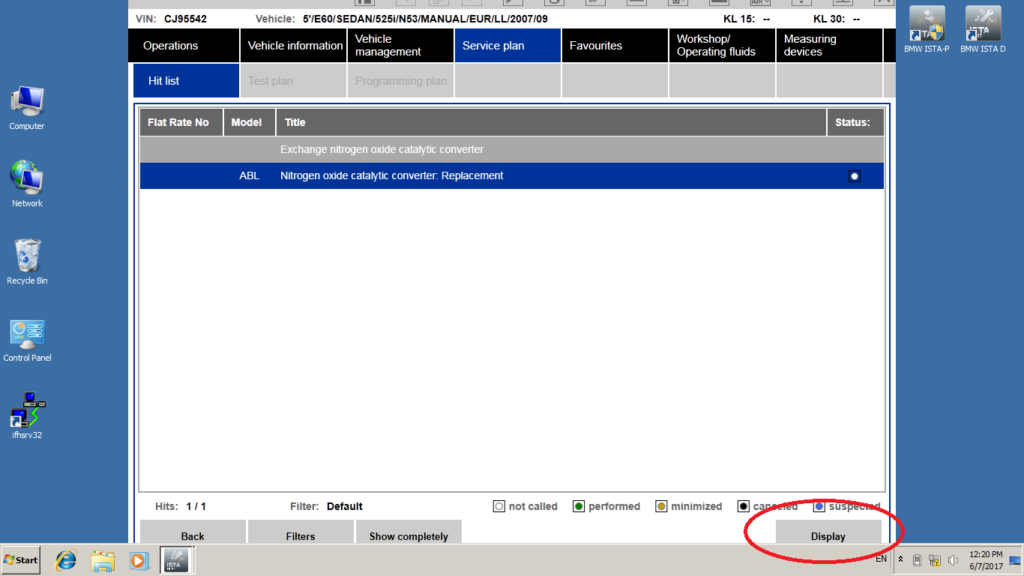The height and width of the screenshot is (576, 1024).
Task: Select the BMW ISTA-P desktop shortcut
Action: 927,29
